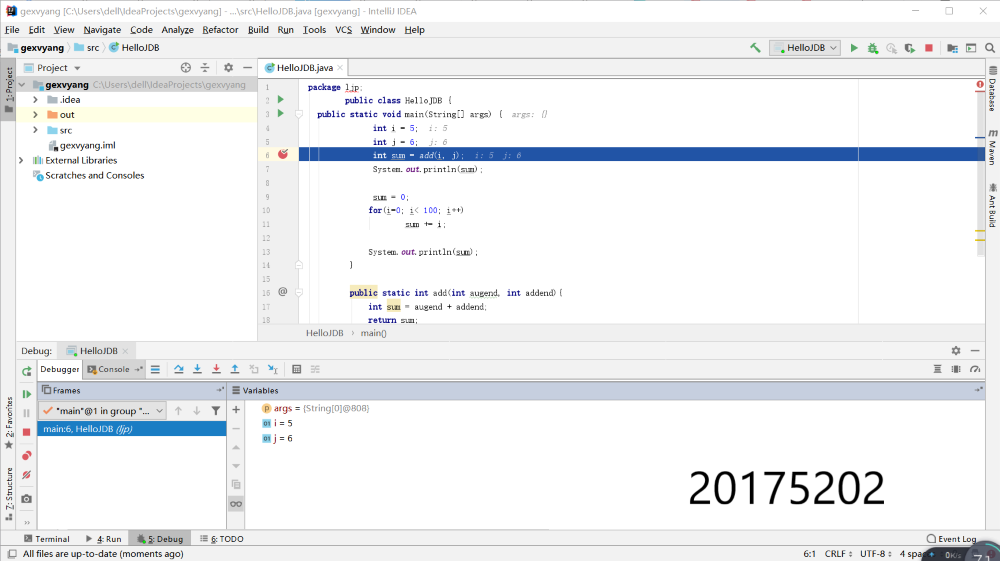The width and height of the screenshot is (1000, 561).
Task: Open the Search Everywhere magnifier
Action: (990, 48)
